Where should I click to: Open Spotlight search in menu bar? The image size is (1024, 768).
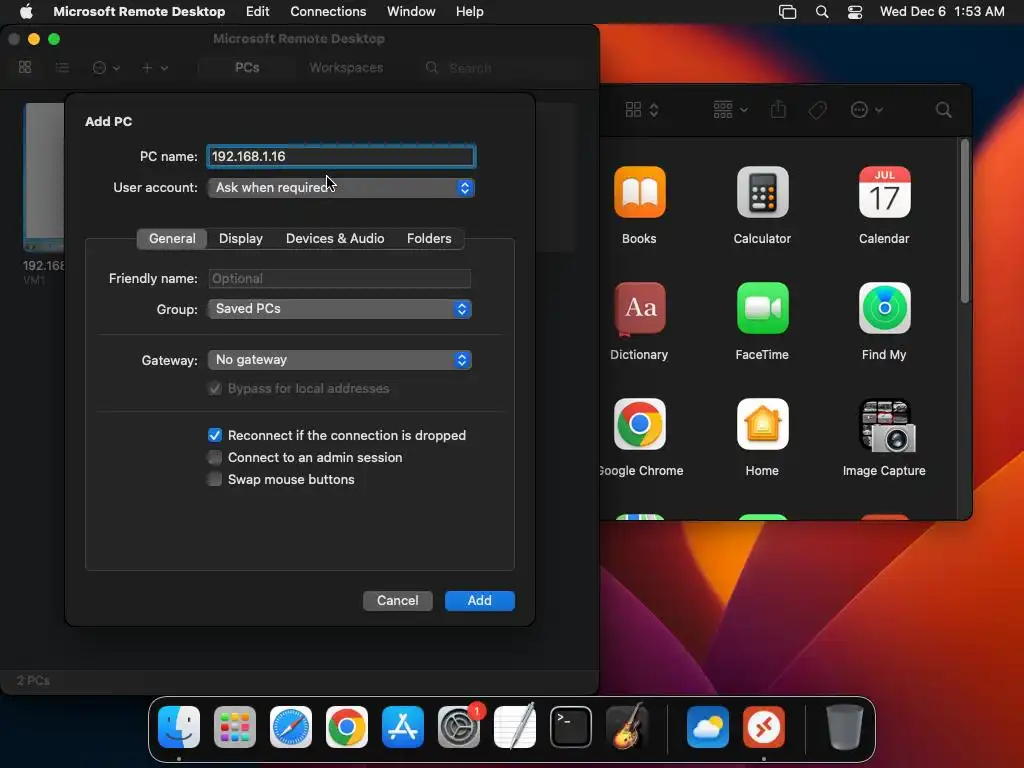point(822,11)
